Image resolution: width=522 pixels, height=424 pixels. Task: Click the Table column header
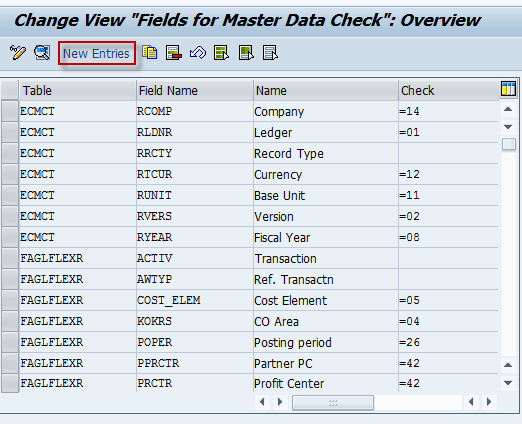(78, 90)
